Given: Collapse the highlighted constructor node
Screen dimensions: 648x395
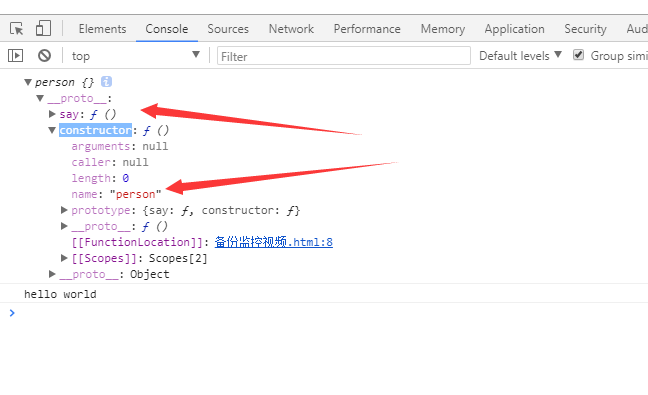Looking at the screenshot, I should (52, 130).
